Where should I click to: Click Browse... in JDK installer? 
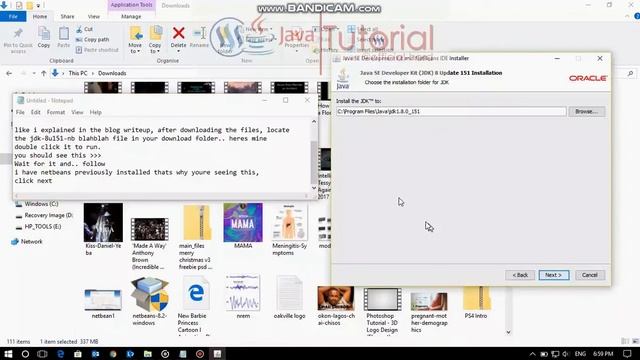point(587,111)
